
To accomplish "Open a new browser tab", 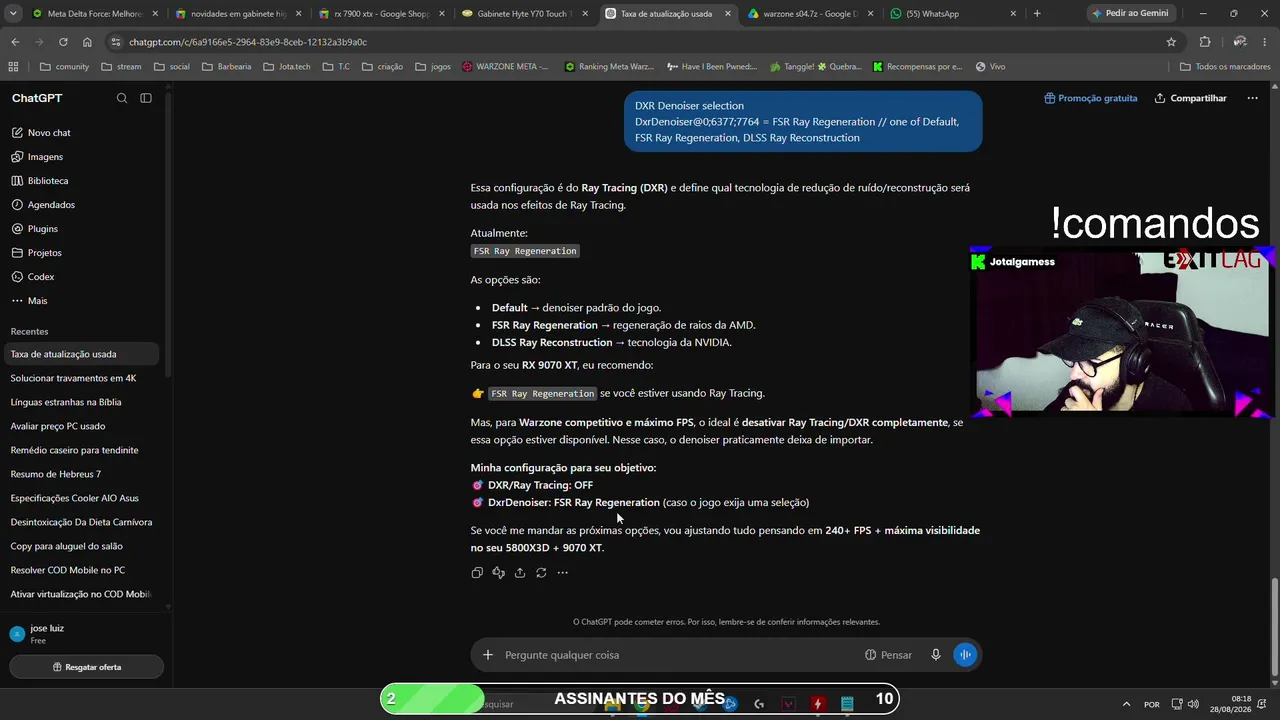I will point(1037,14).
